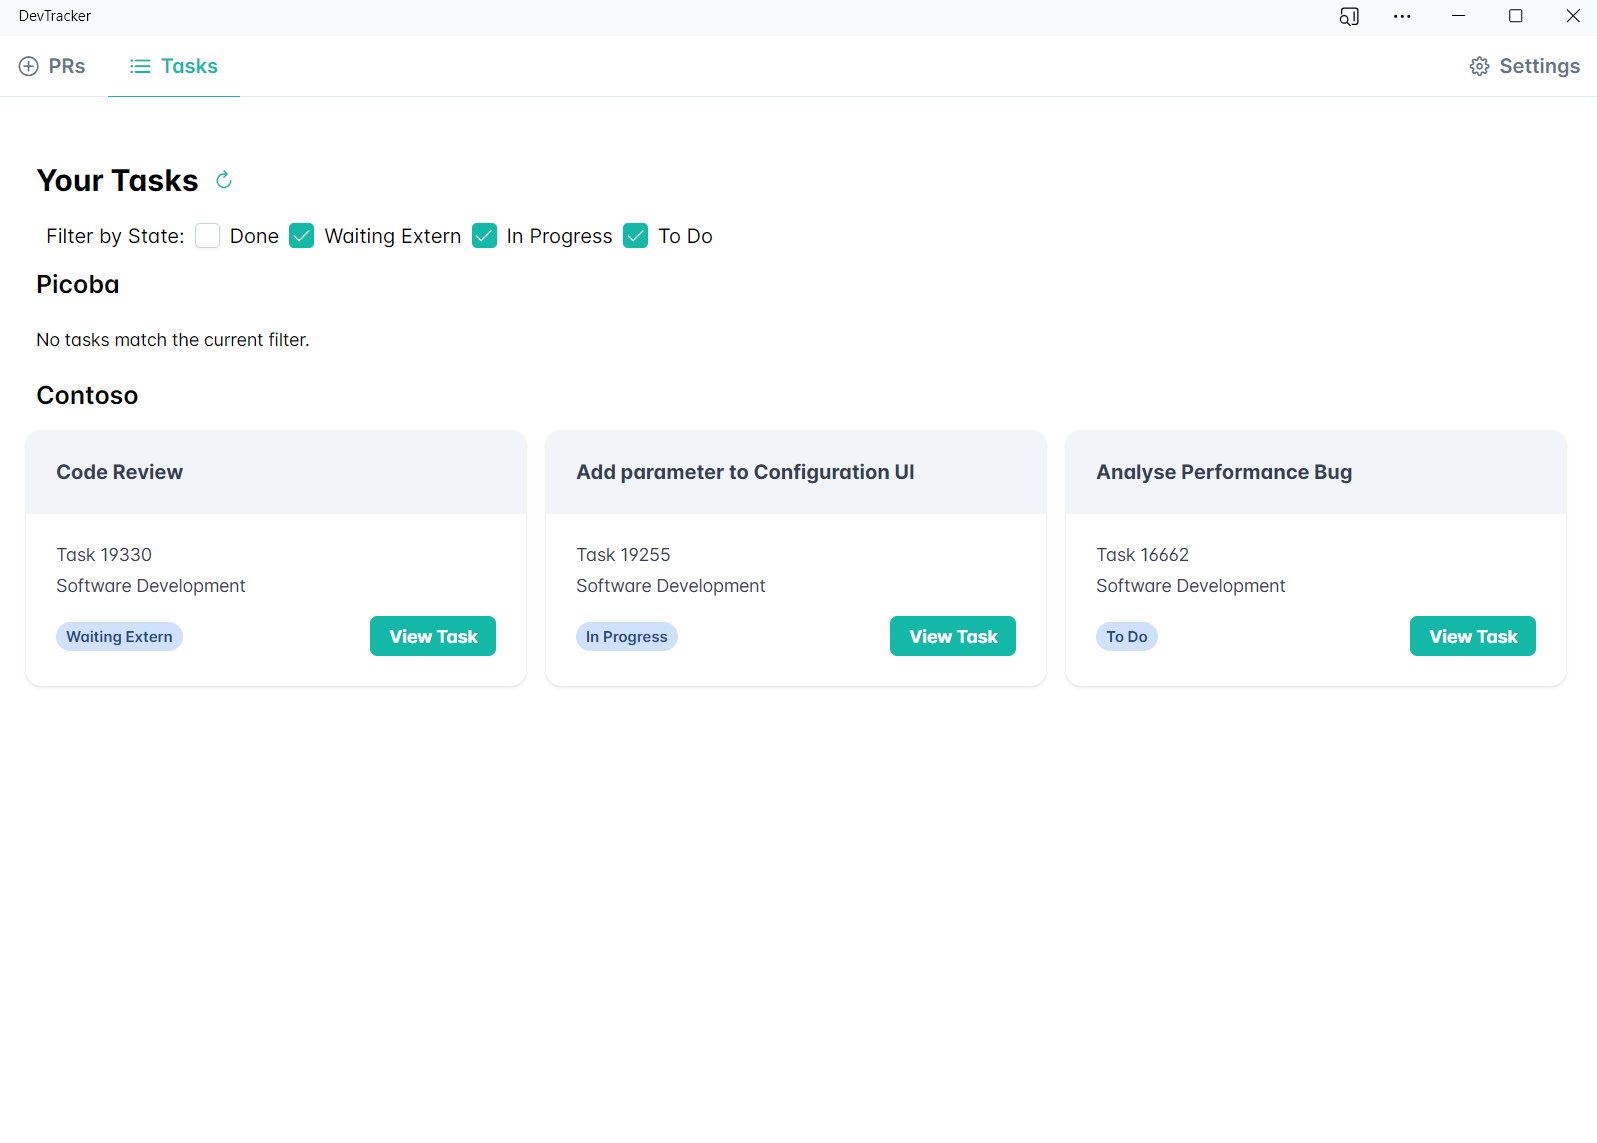Click the sidebar search icon in title bar

(x=1348, y=16)
